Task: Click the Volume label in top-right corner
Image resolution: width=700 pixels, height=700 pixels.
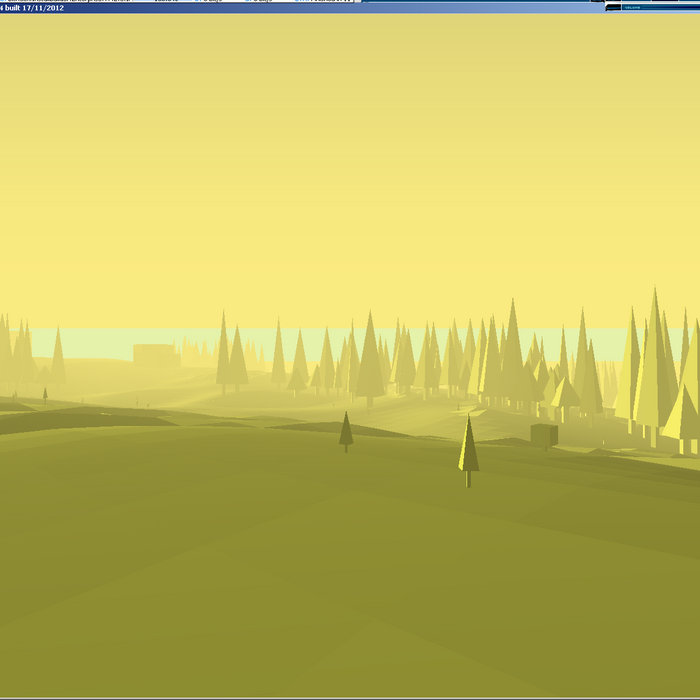Action: coord(631,7)
